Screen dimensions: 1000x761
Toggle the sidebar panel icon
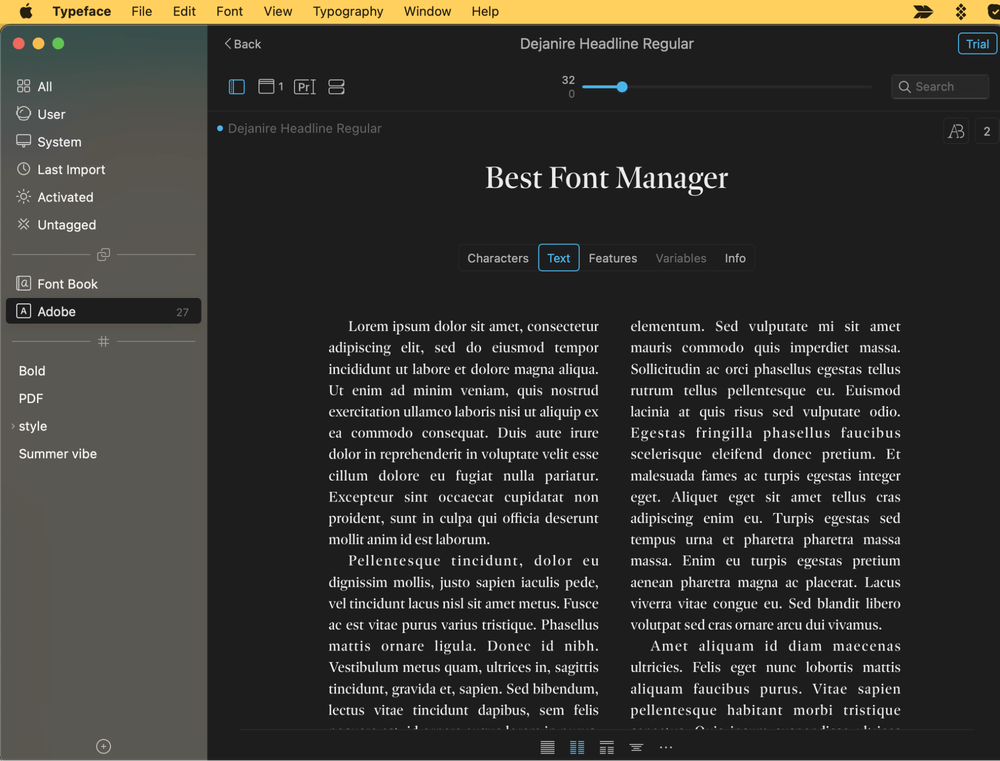[237, 87]
